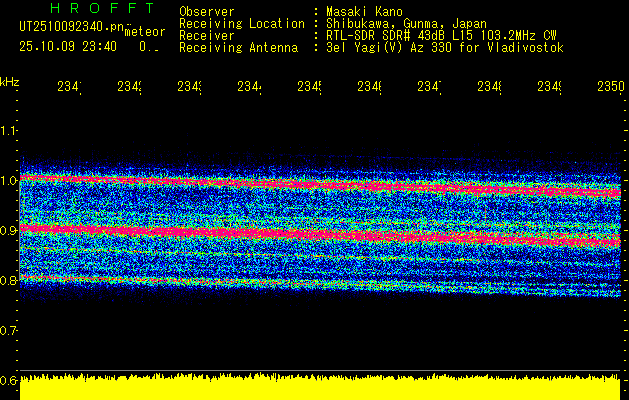Viewport: 629px width, 400px height.
Task: Click the 2342 time axis marker
Action: pos(130,87)
